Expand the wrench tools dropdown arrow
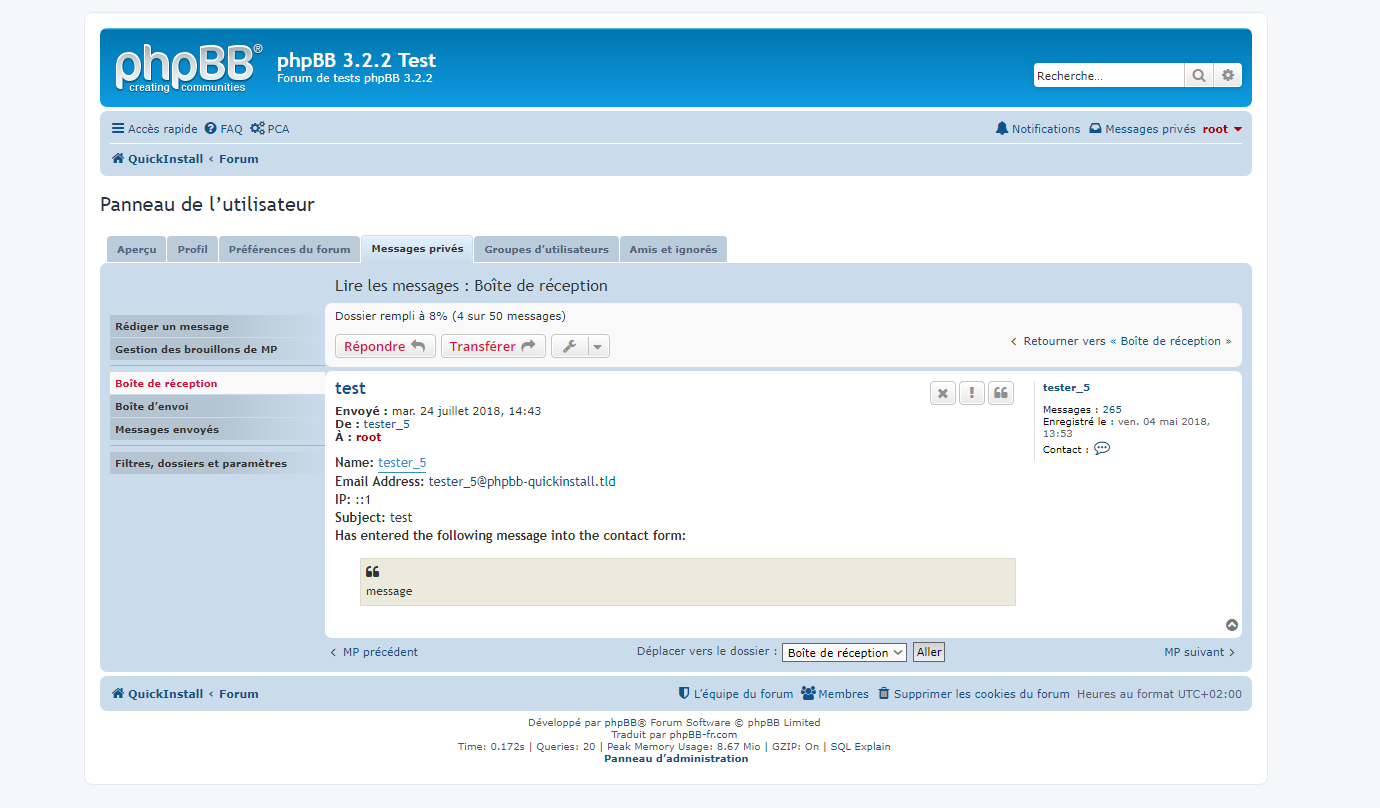1380x808 pixels. [597, 347]
